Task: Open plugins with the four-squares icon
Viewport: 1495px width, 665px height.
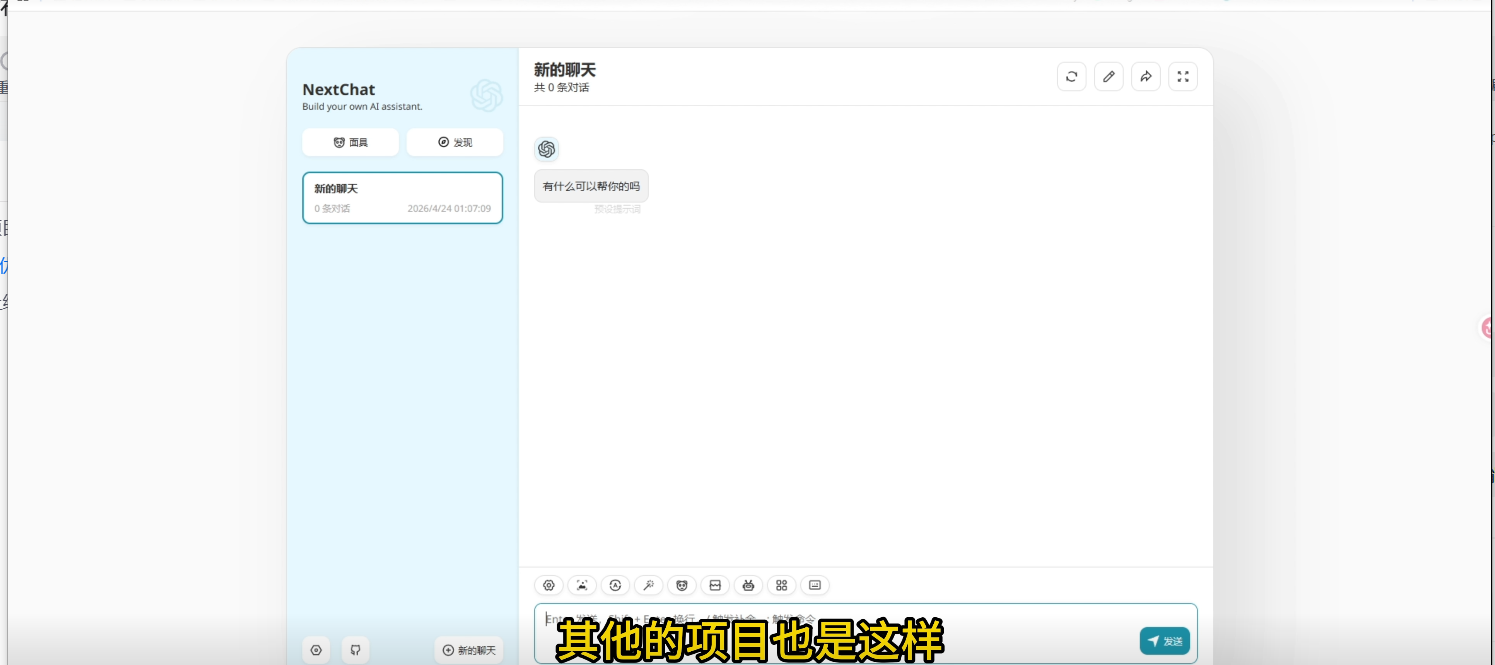Action: 782,585
